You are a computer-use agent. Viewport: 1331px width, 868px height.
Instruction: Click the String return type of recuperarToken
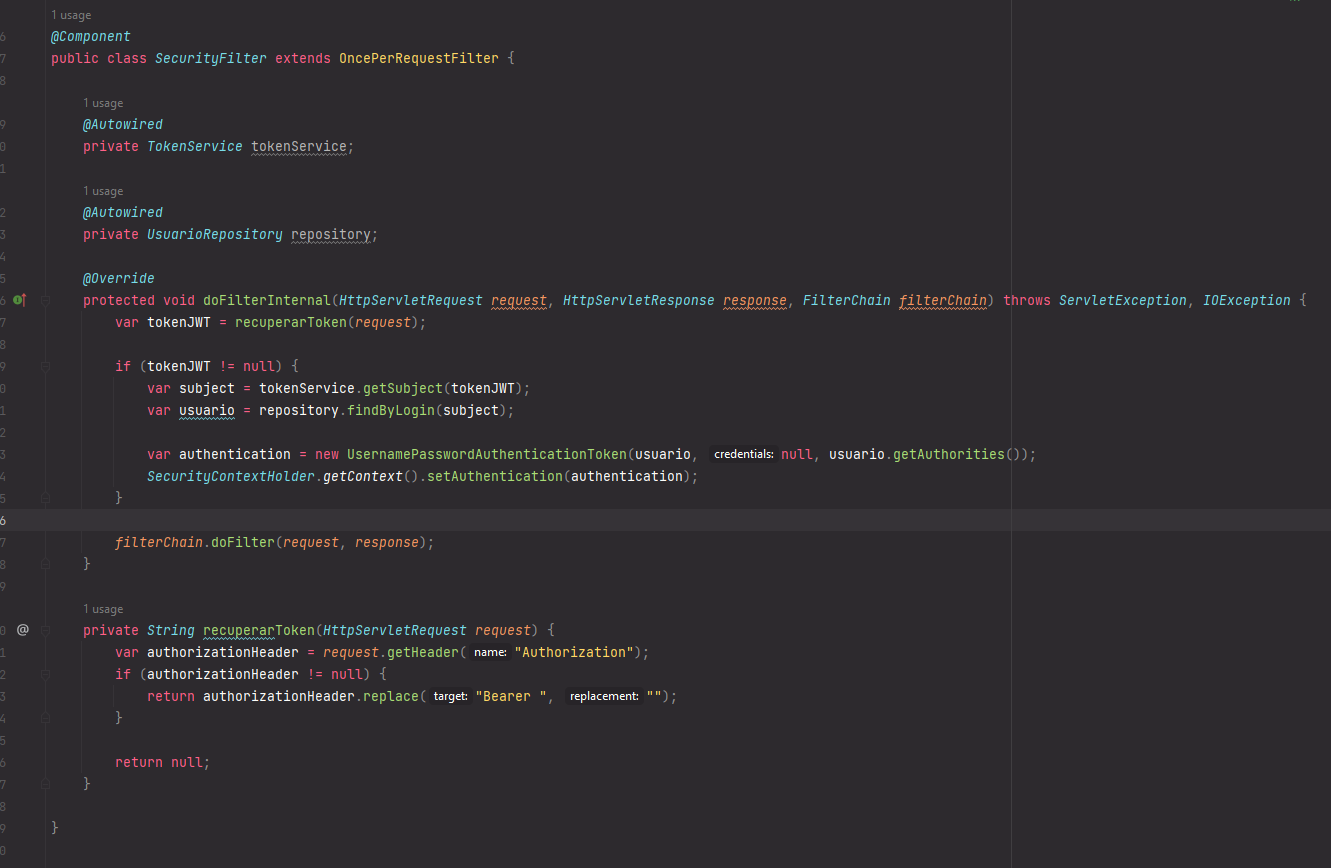[171, 630]
